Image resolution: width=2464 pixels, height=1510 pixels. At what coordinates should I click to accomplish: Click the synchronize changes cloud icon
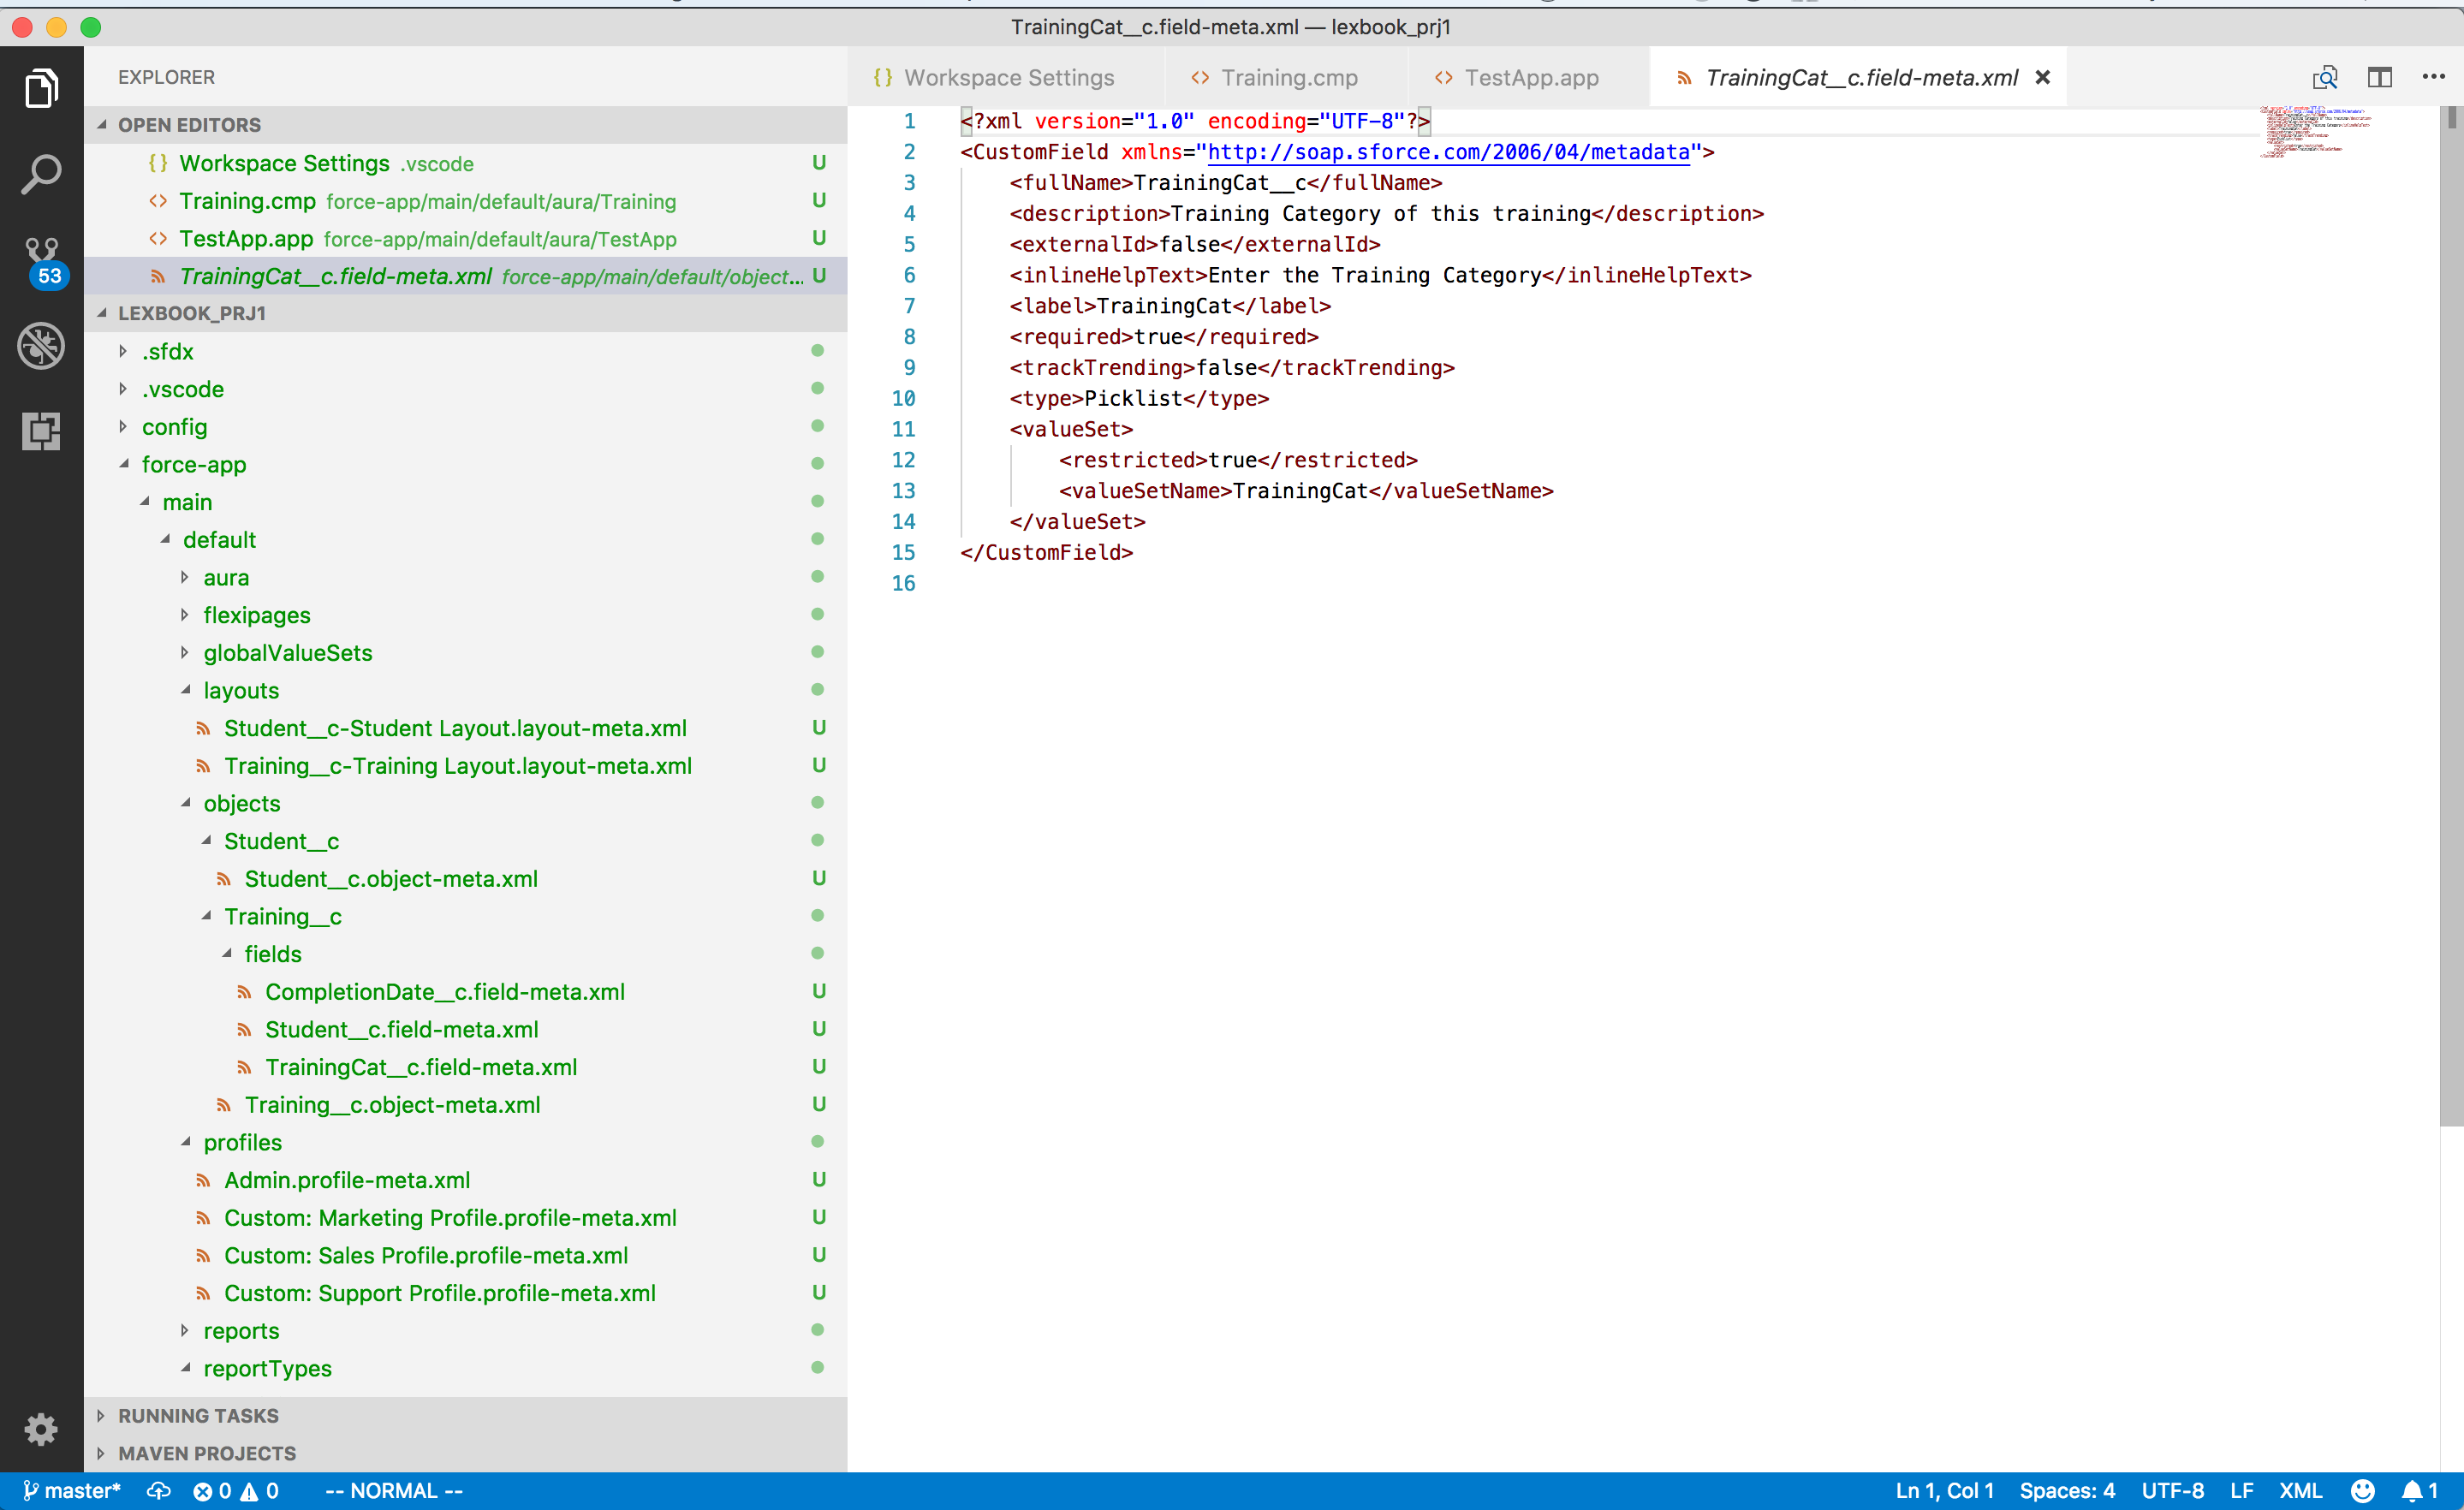click(x=158, y=1491)
